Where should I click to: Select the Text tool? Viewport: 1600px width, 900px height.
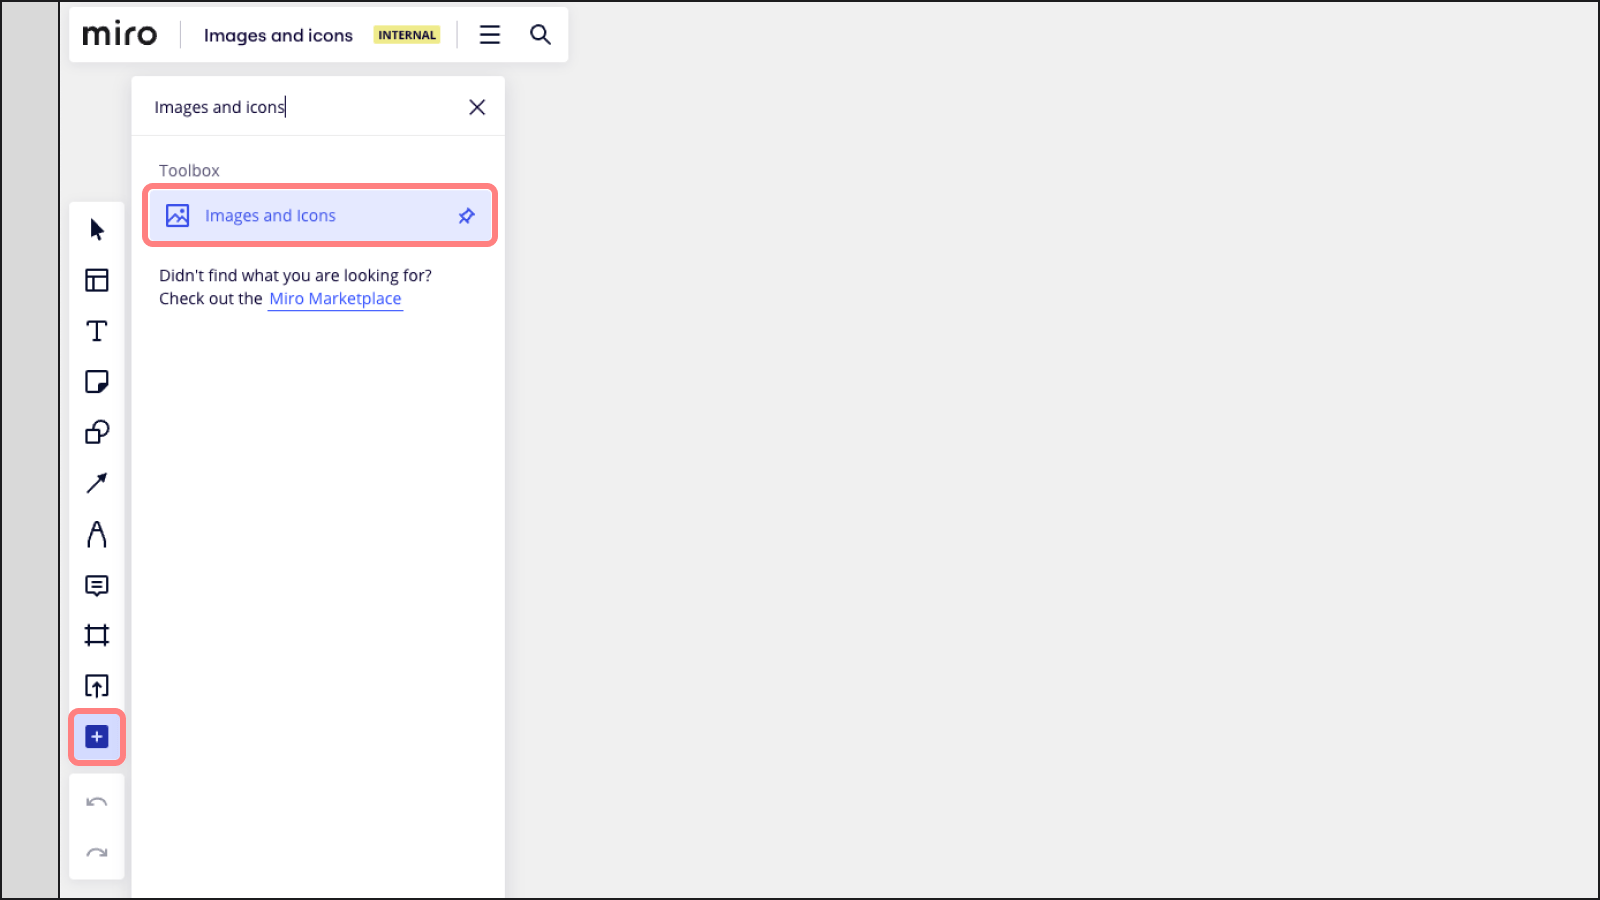point(97,331)
